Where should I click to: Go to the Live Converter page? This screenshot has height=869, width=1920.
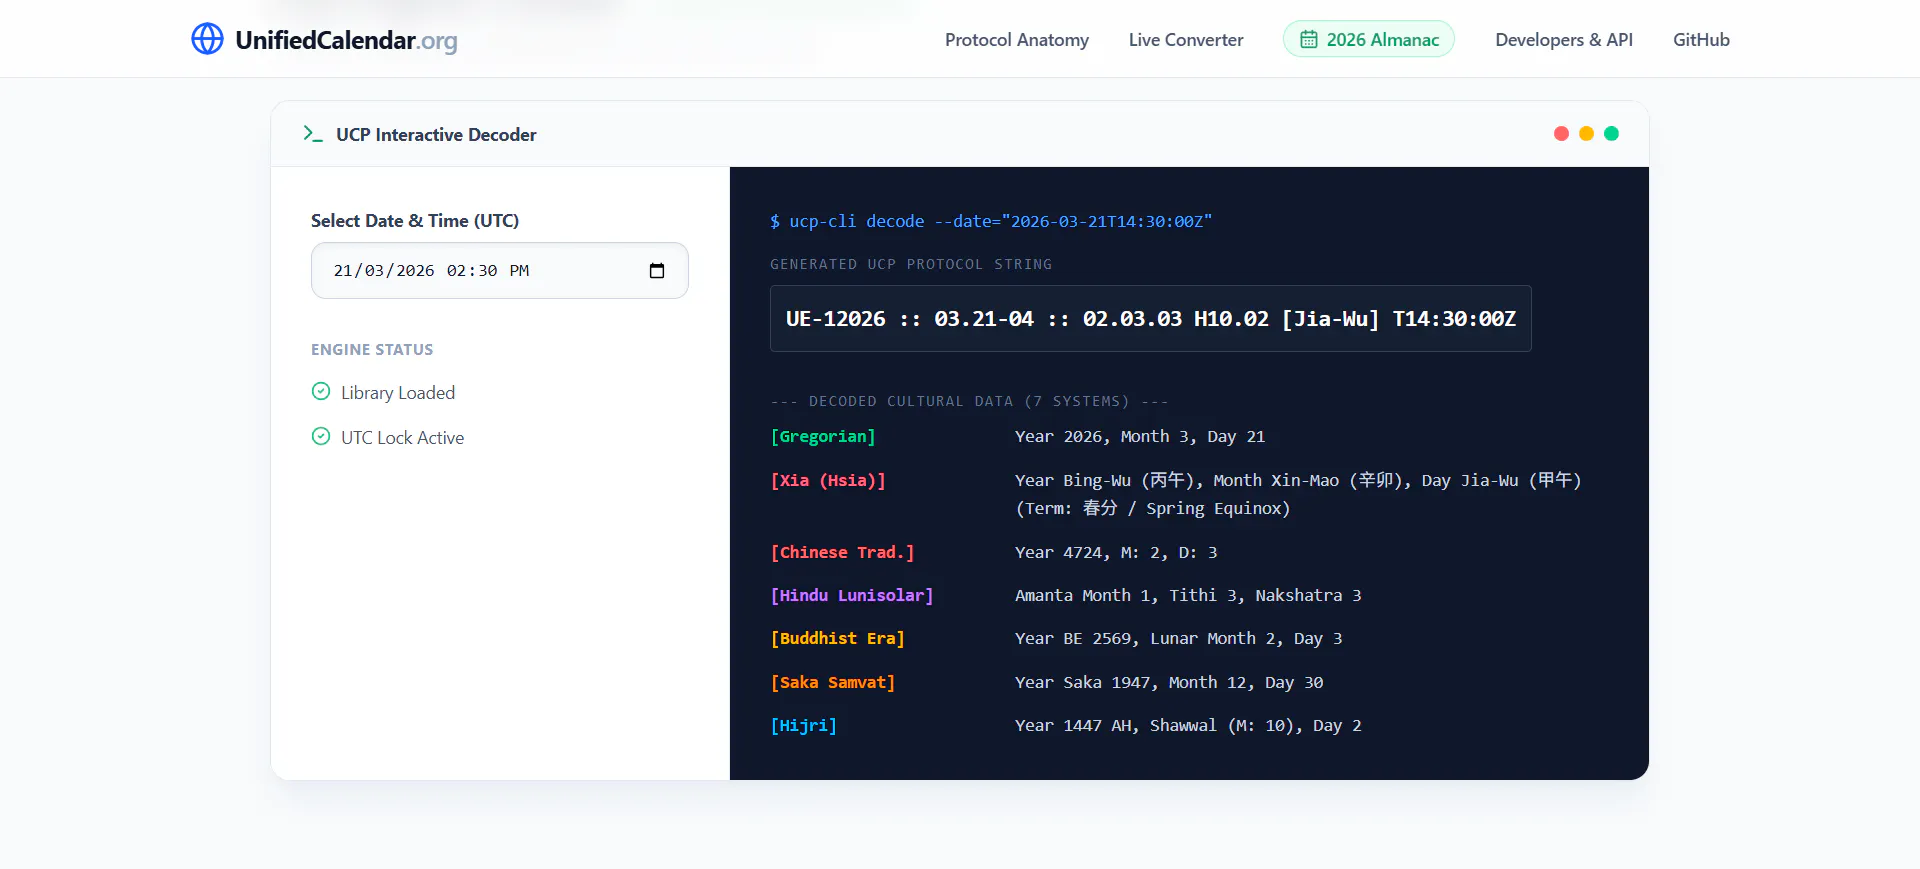1186,40
